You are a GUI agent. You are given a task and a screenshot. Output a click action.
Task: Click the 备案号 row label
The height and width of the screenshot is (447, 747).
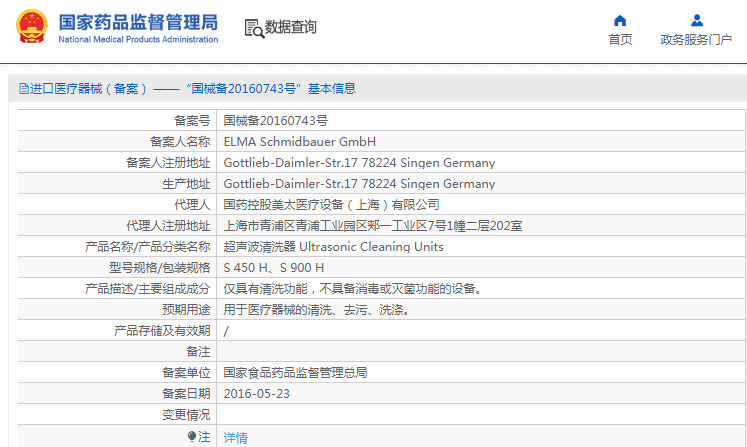click(x=192, y=121)
